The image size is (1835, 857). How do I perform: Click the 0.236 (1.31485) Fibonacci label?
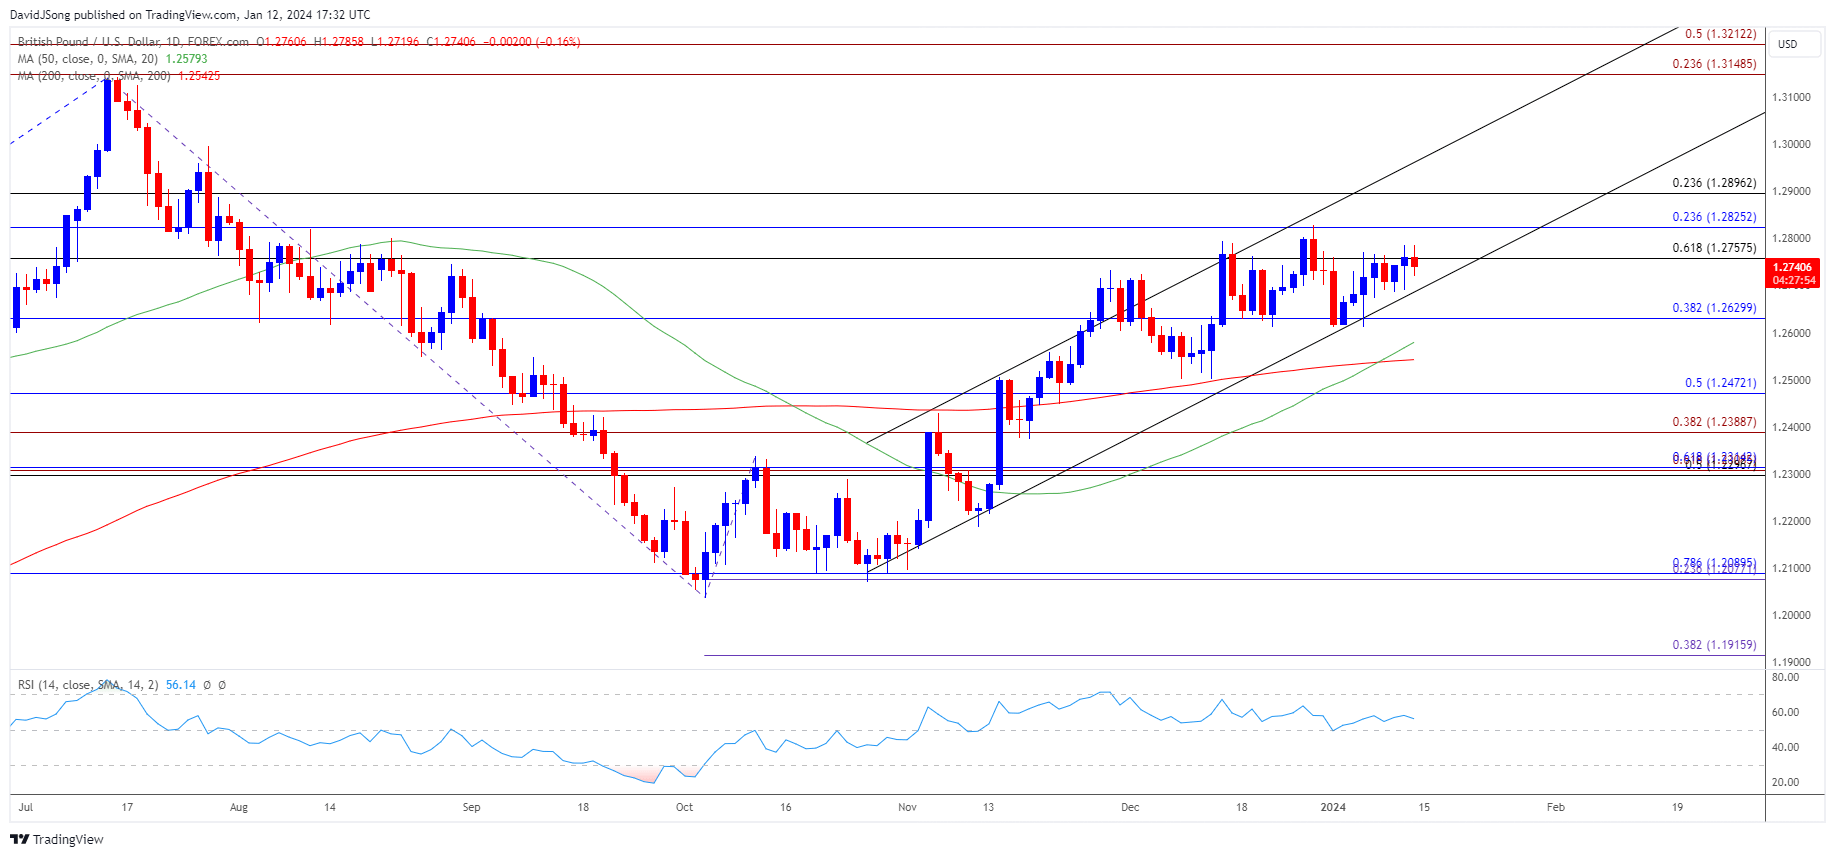pyautogui.click(x=1714, y=64)
